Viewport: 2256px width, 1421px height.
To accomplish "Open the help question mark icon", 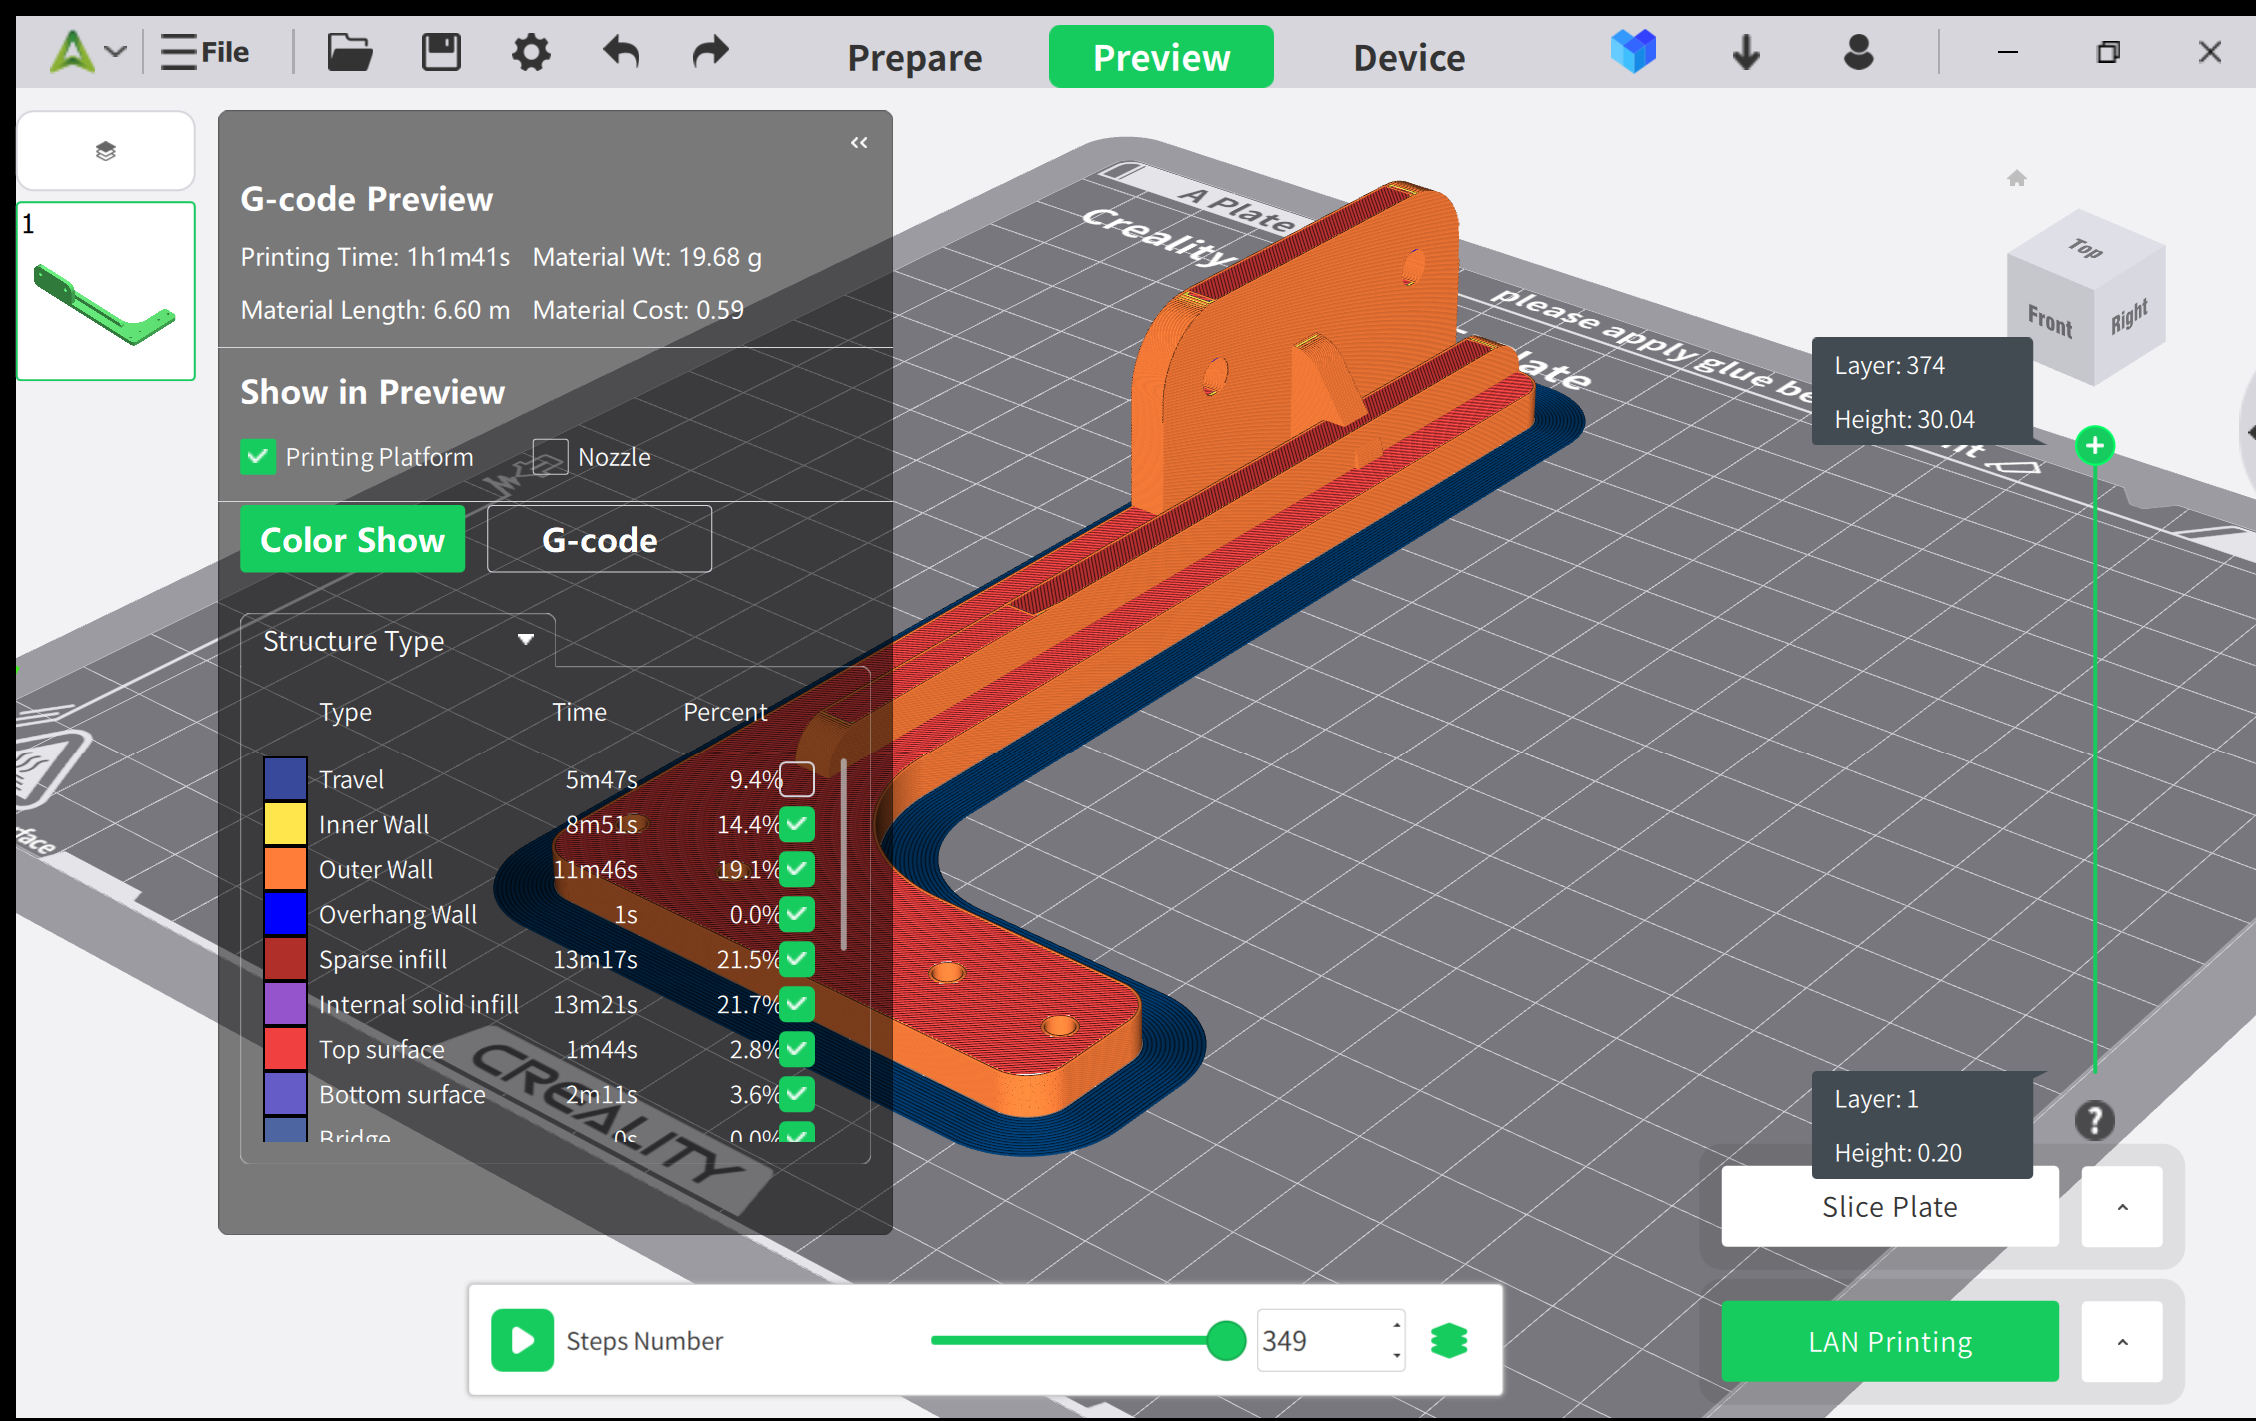I will [x=2094, y=1120].
